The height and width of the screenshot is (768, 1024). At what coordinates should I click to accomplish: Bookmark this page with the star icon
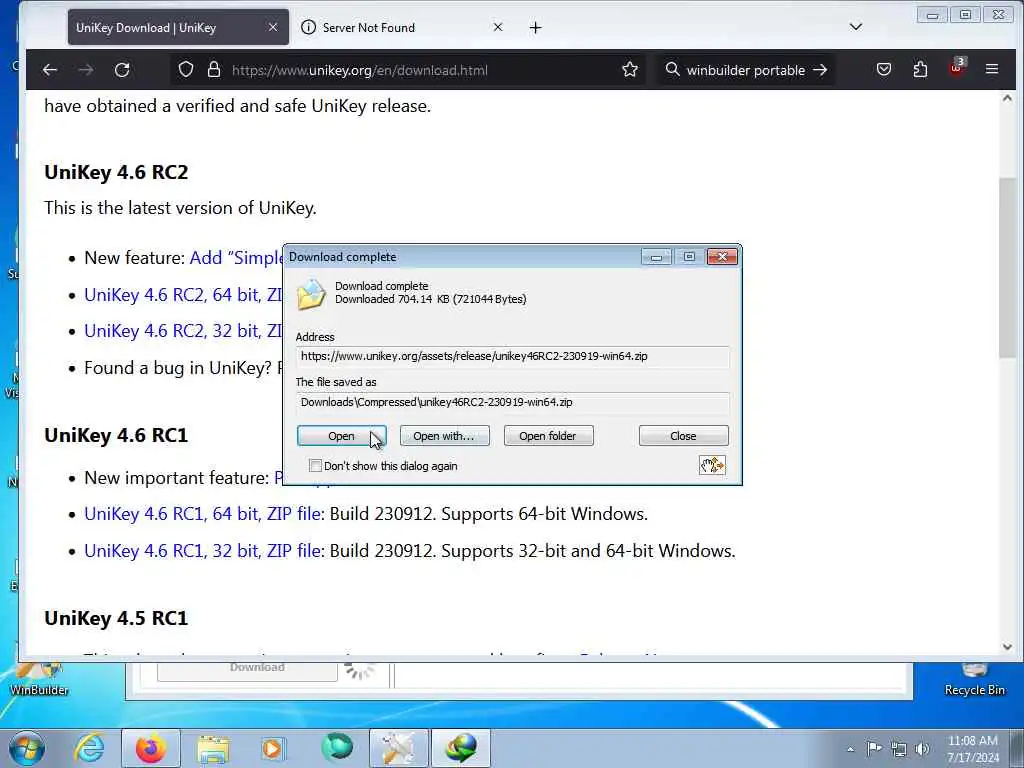pos(630,69)
